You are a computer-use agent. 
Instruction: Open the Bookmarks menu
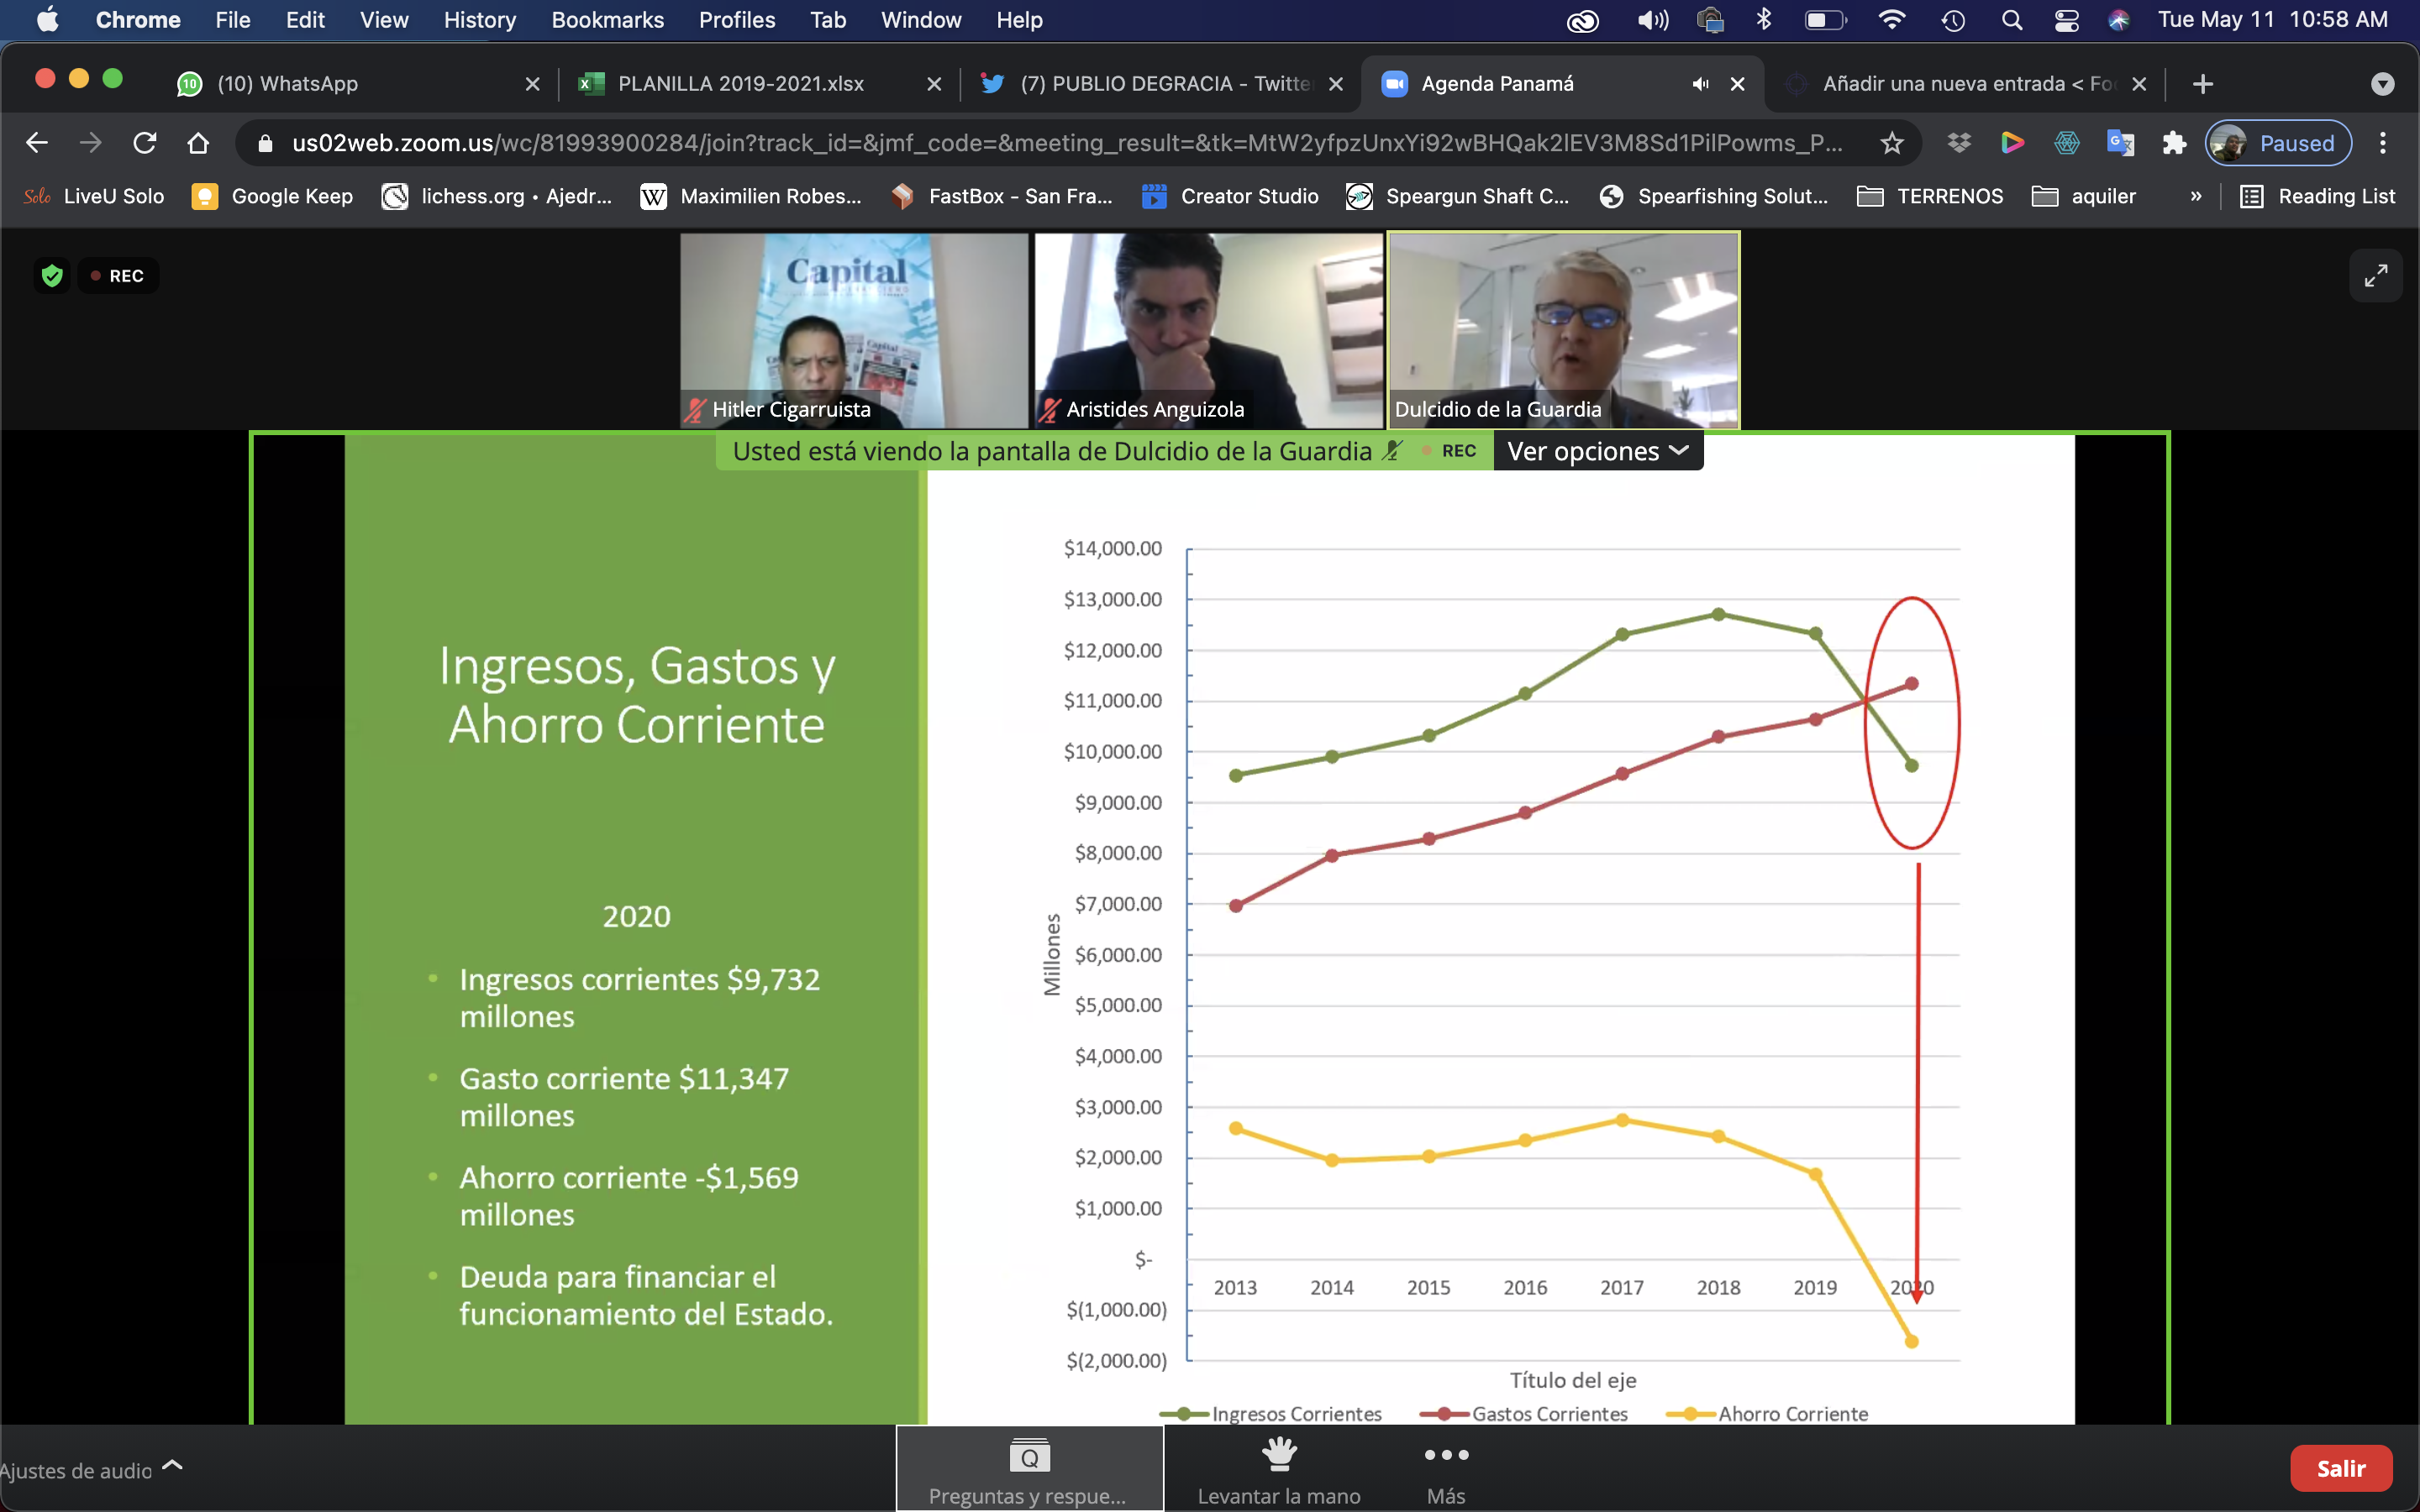pyautogui.click(x=607, y=20)
